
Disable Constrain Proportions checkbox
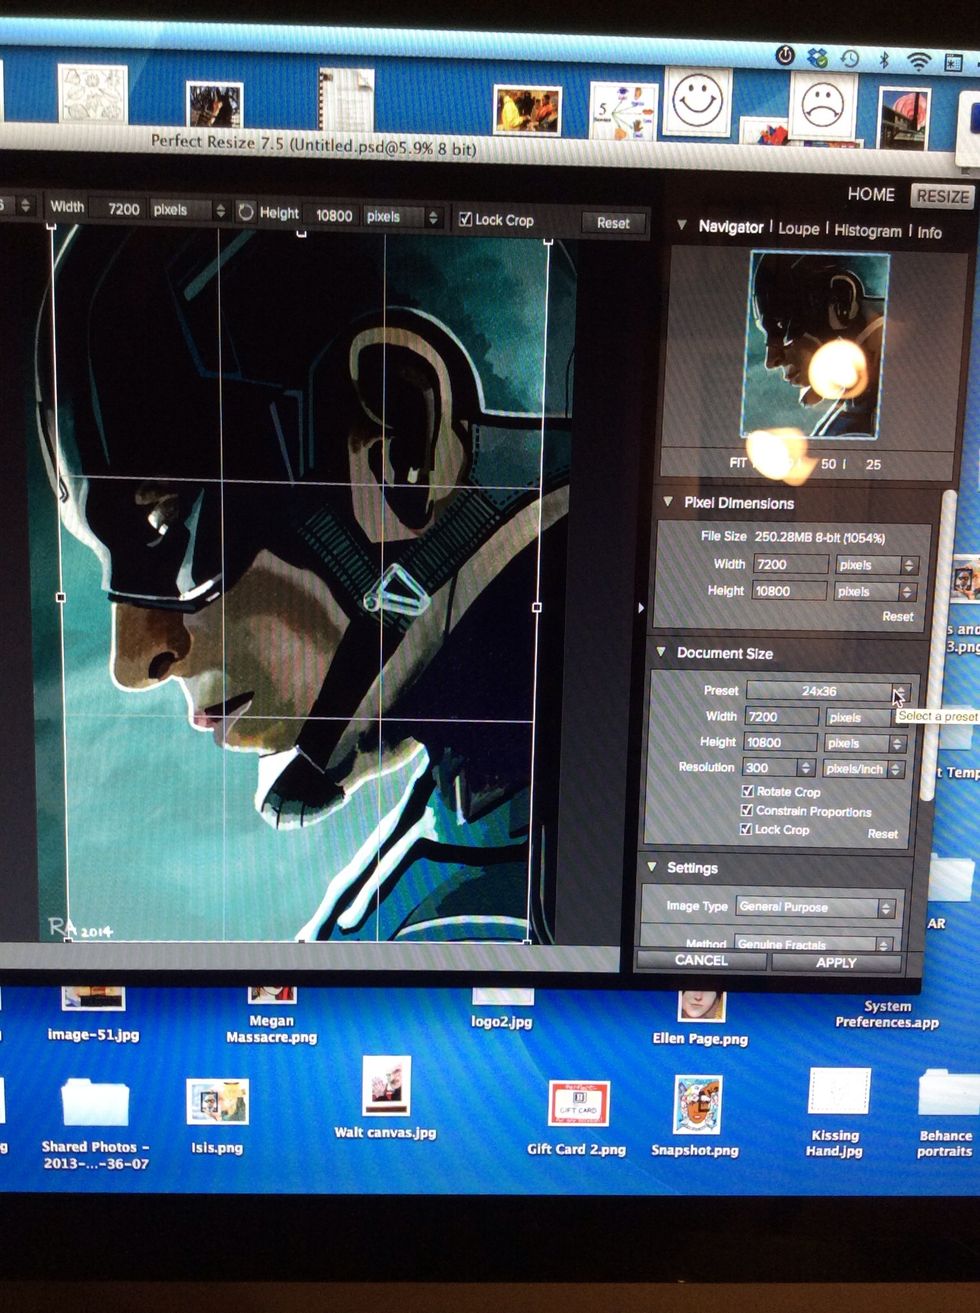coord(746,810)
